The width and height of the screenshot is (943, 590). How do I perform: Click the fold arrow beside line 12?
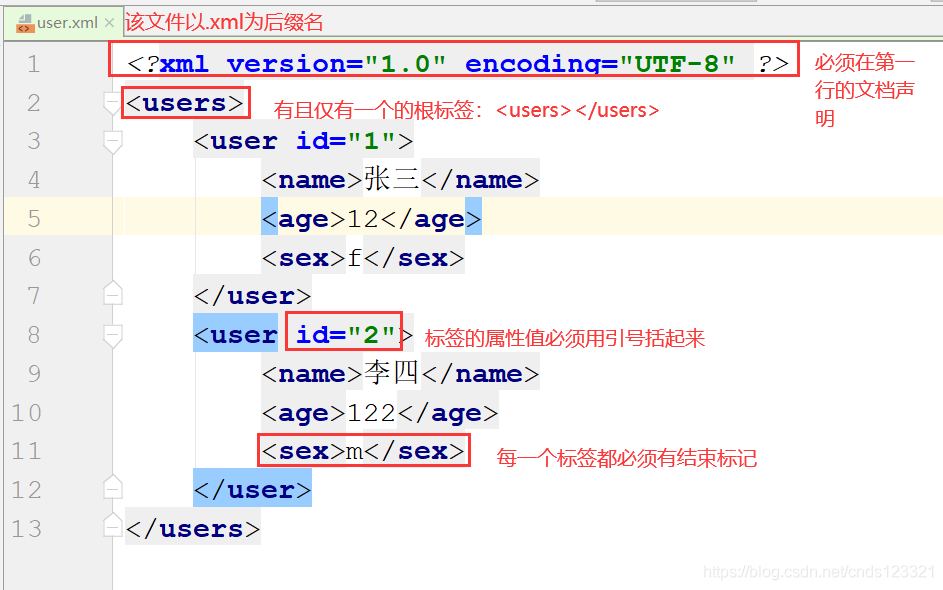click(112, 489)
